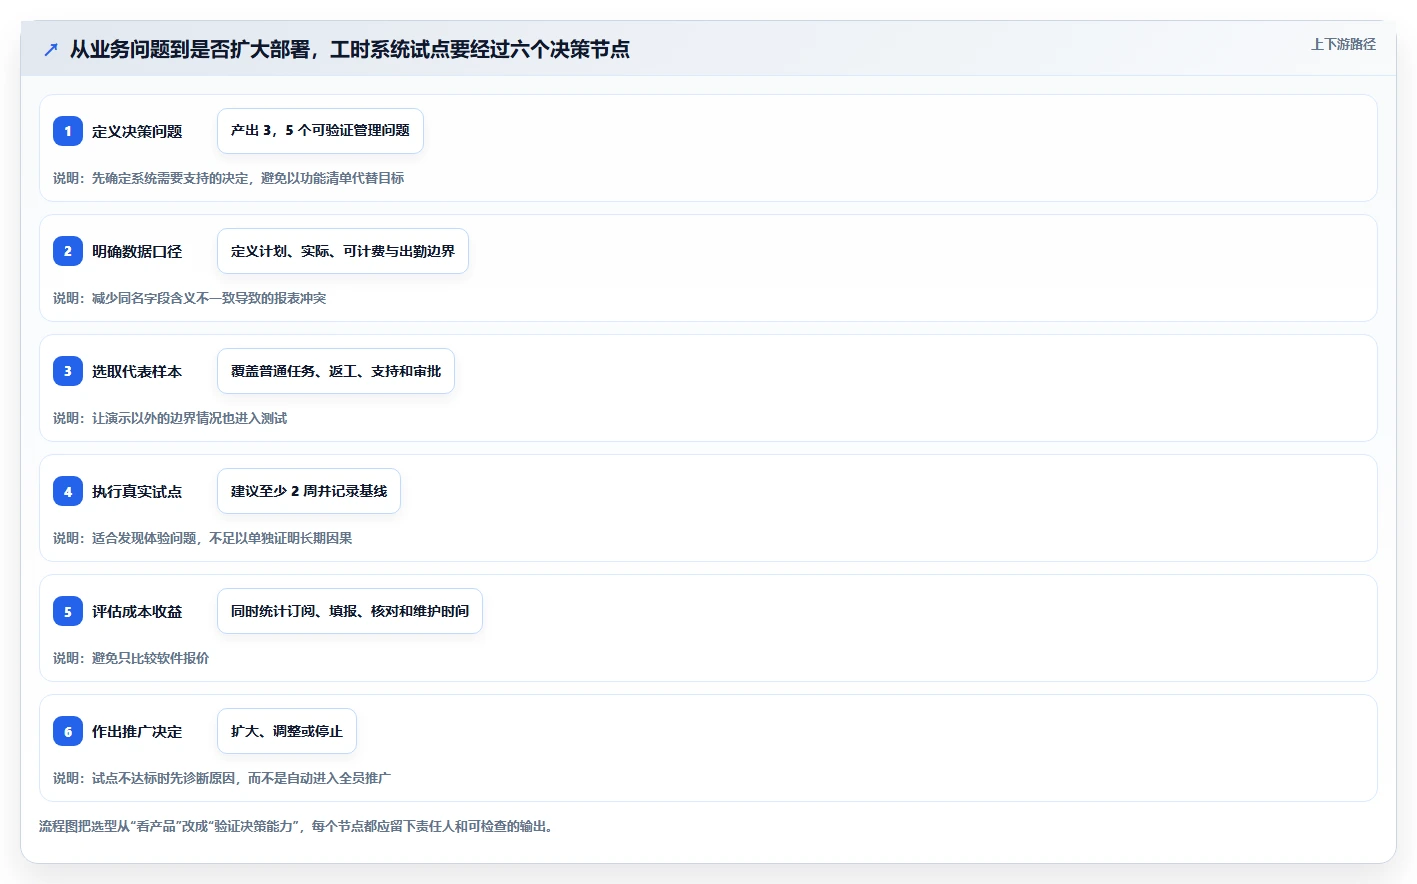The height and width of the screenshot is (884, 1417).
Task: Select the 执行真实试点 step title
Action: 137,491
